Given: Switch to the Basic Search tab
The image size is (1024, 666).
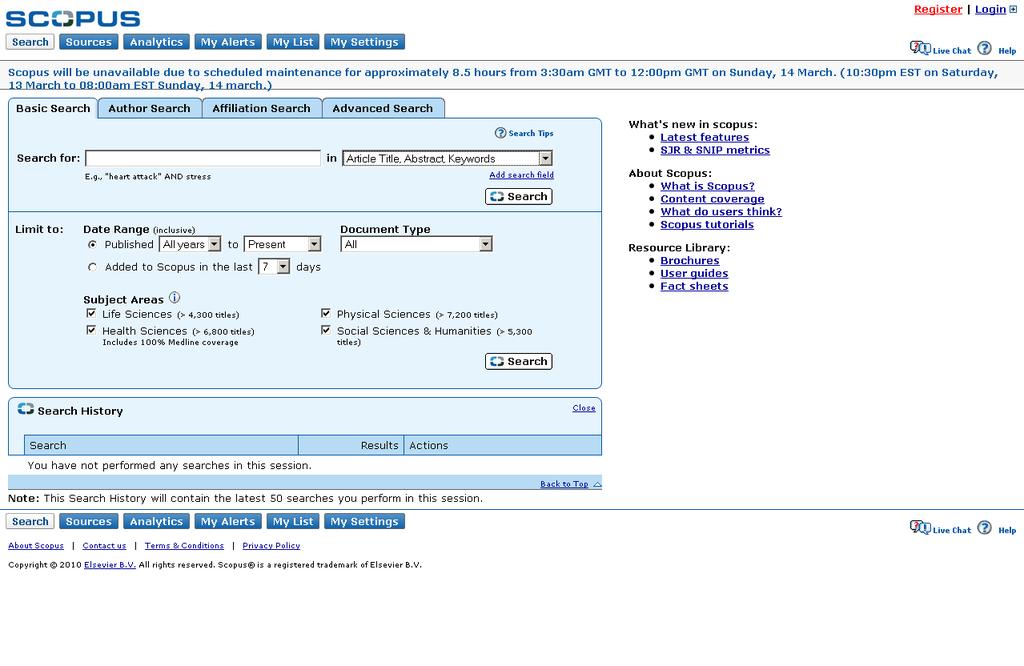Looking at the screenshot, I should 53,108.
